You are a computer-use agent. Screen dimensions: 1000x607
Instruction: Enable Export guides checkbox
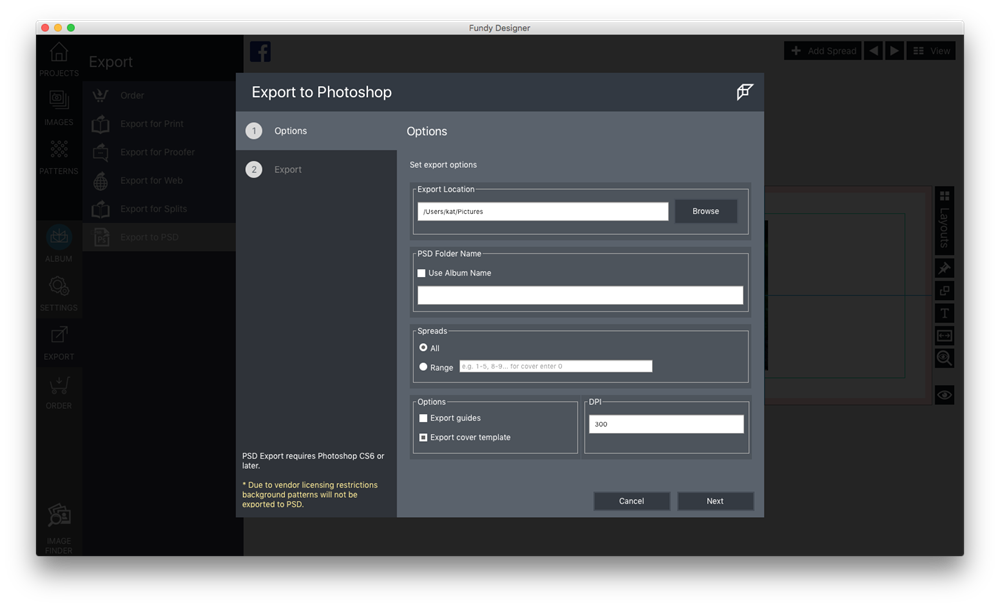pyautogui.click(x=423, y=418)
